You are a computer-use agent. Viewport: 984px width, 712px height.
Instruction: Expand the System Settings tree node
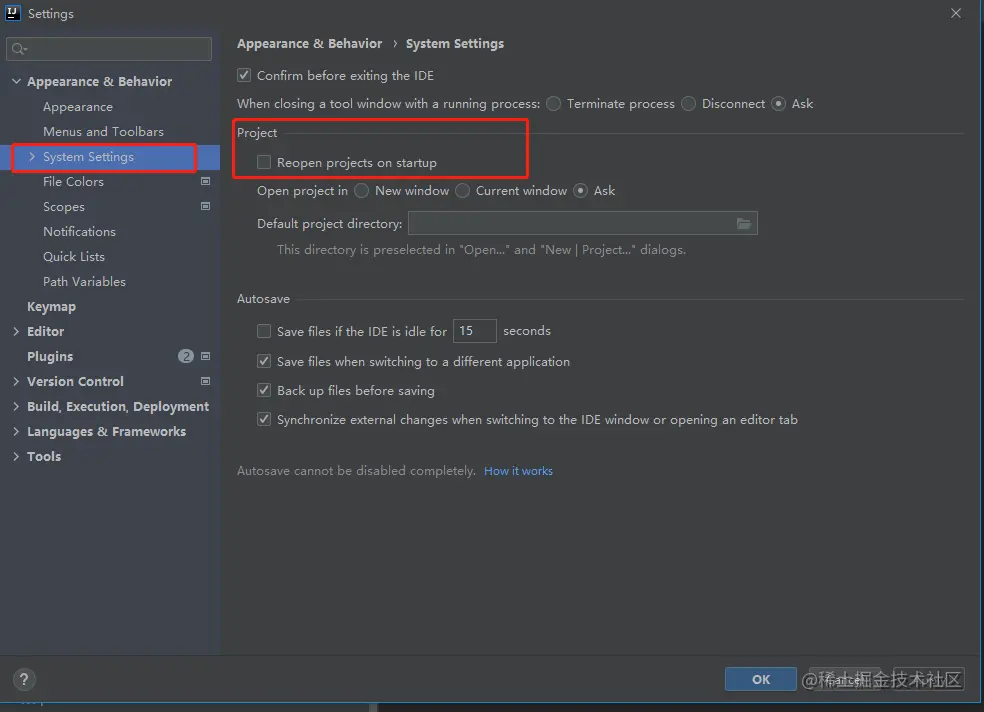click(x=32, y=156)
